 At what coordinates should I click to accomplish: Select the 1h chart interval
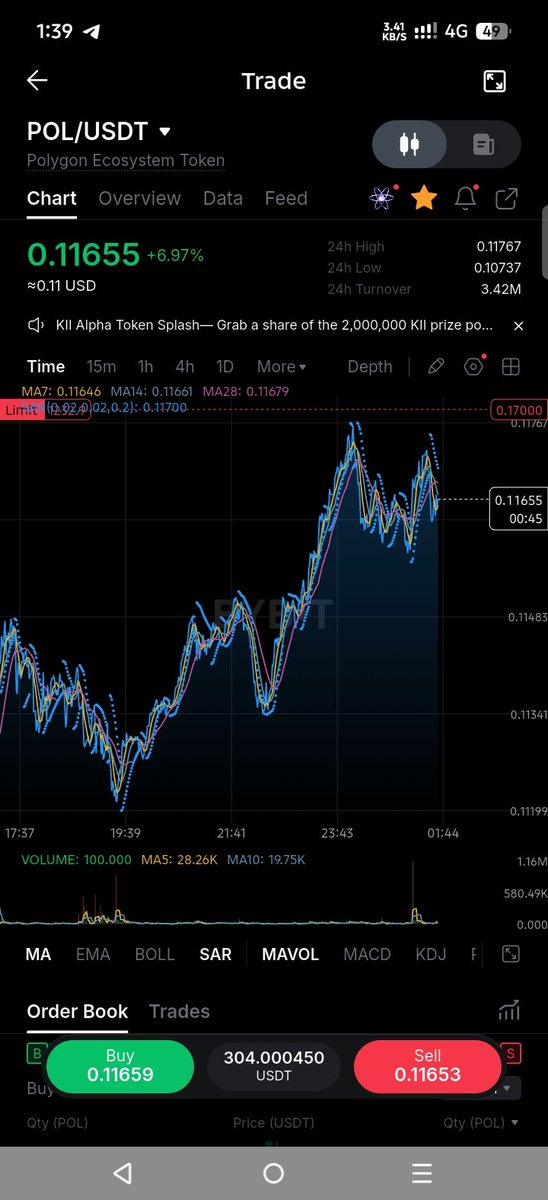coord(146,366)
